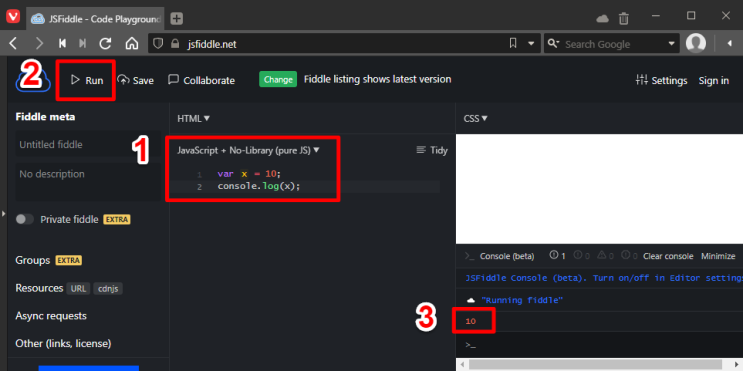Click Tidy to format code
Viewport: 743px width, 371px height.
click(432, 150)
